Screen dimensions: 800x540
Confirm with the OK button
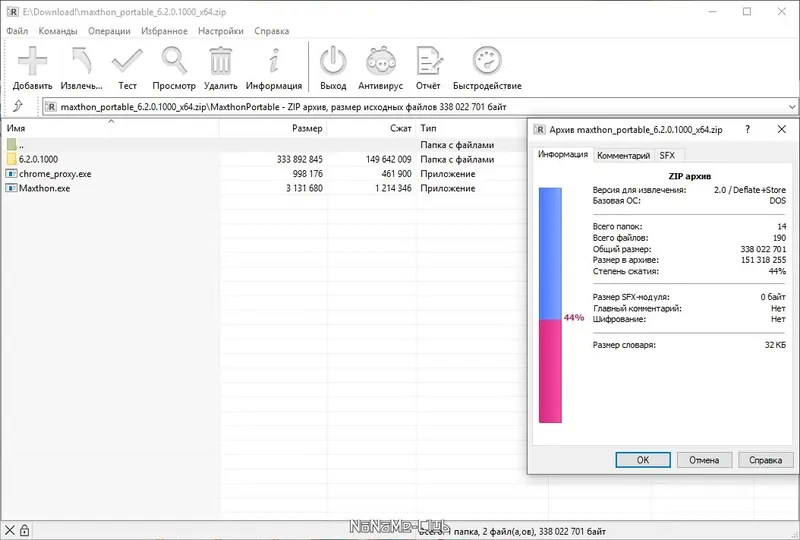pos(643,460)
